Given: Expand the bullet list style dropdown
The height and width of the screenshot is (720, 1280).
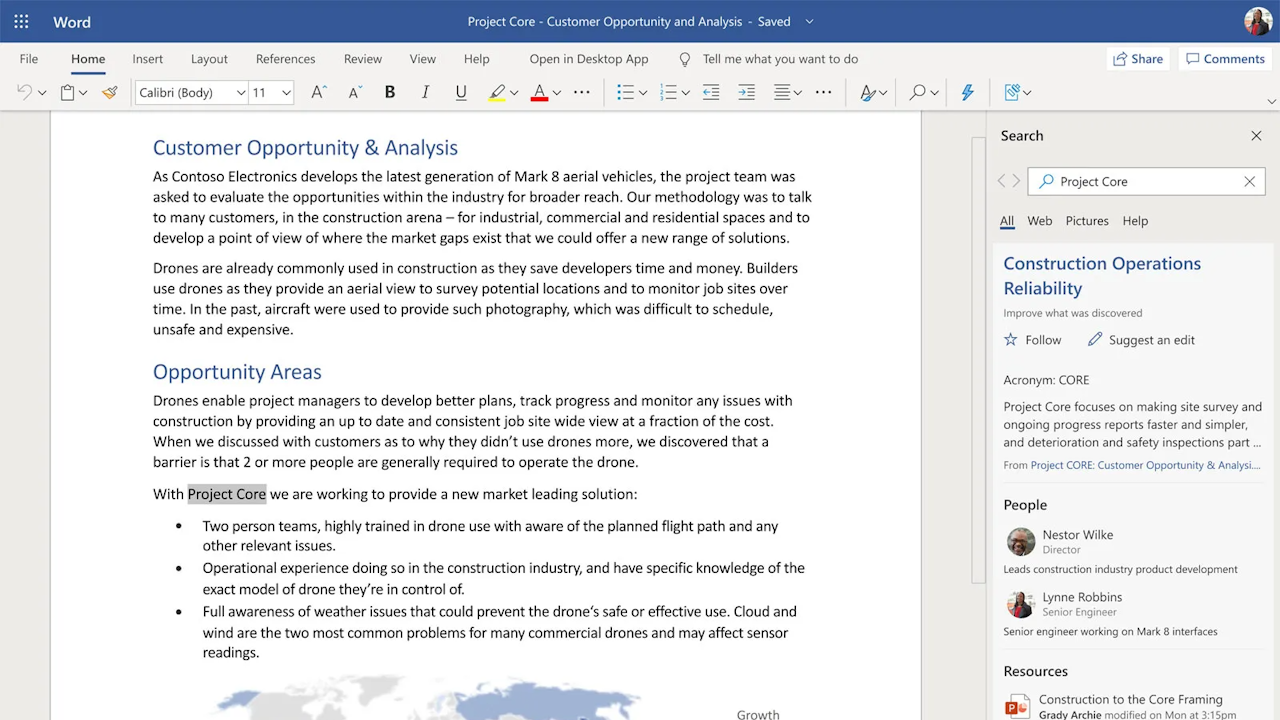Looking at the screenshot, I should [x=643, y=93].
